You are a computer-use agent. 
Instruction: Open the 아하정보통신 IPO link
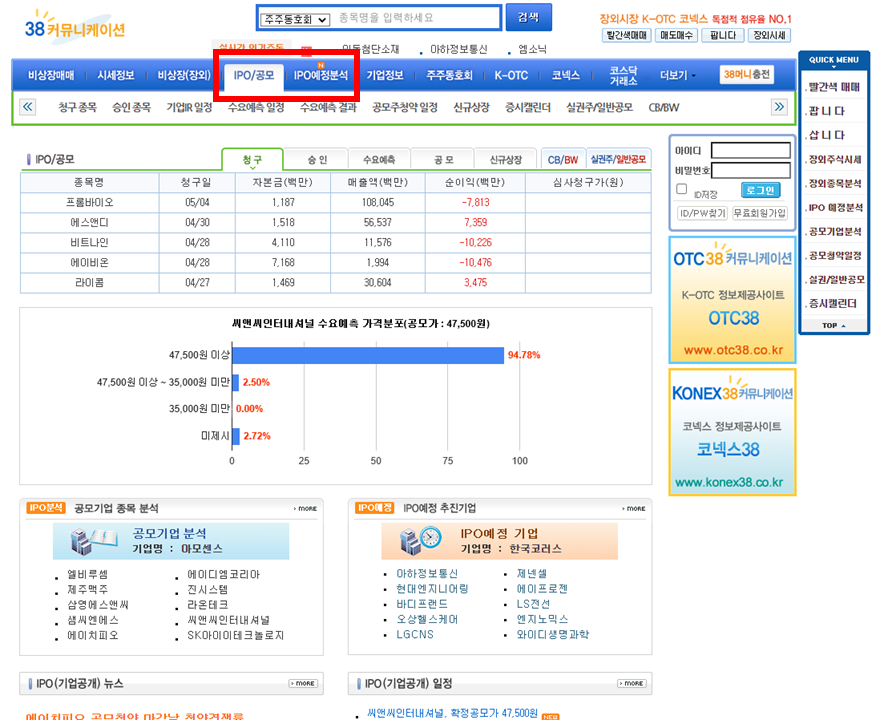[427, 573]
